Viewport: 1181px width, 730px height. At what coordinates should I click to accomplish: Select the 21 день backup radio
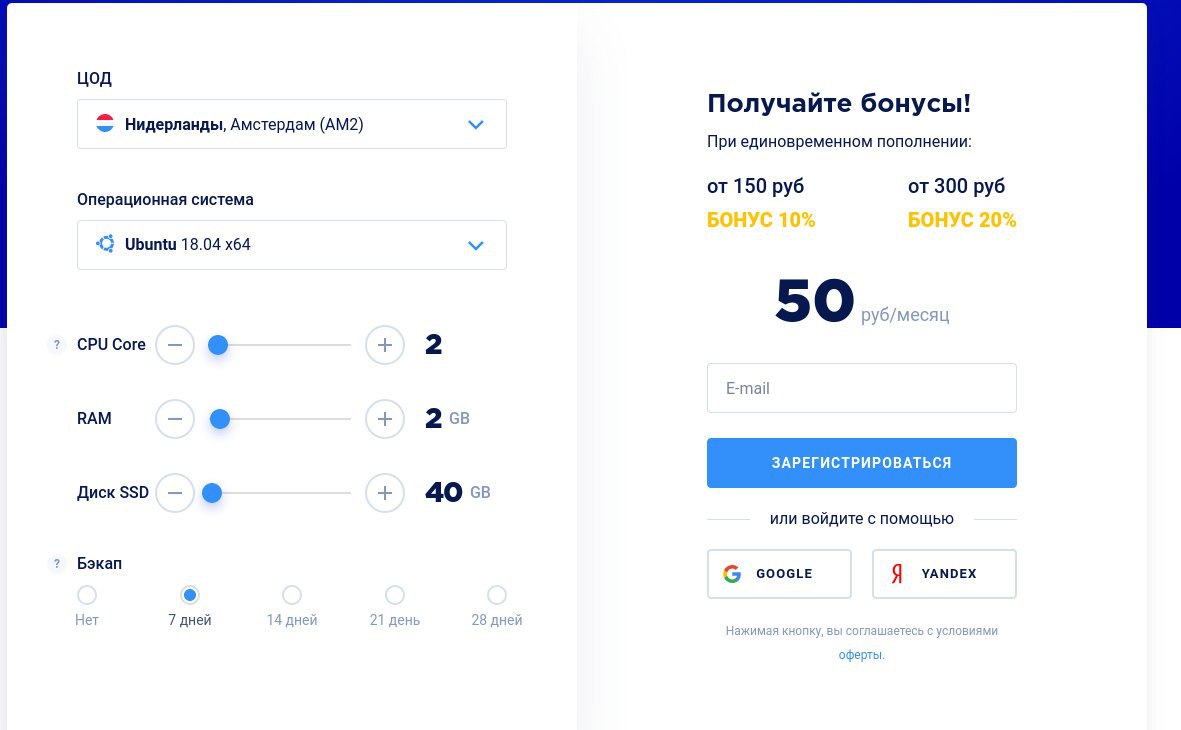click(x=395, y=595)
